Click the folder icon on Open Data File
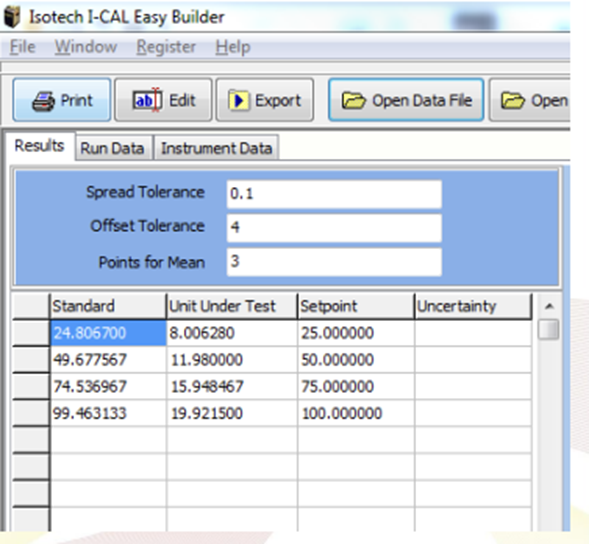This screenshot has width=589, height=544. [x=353, y=101]
